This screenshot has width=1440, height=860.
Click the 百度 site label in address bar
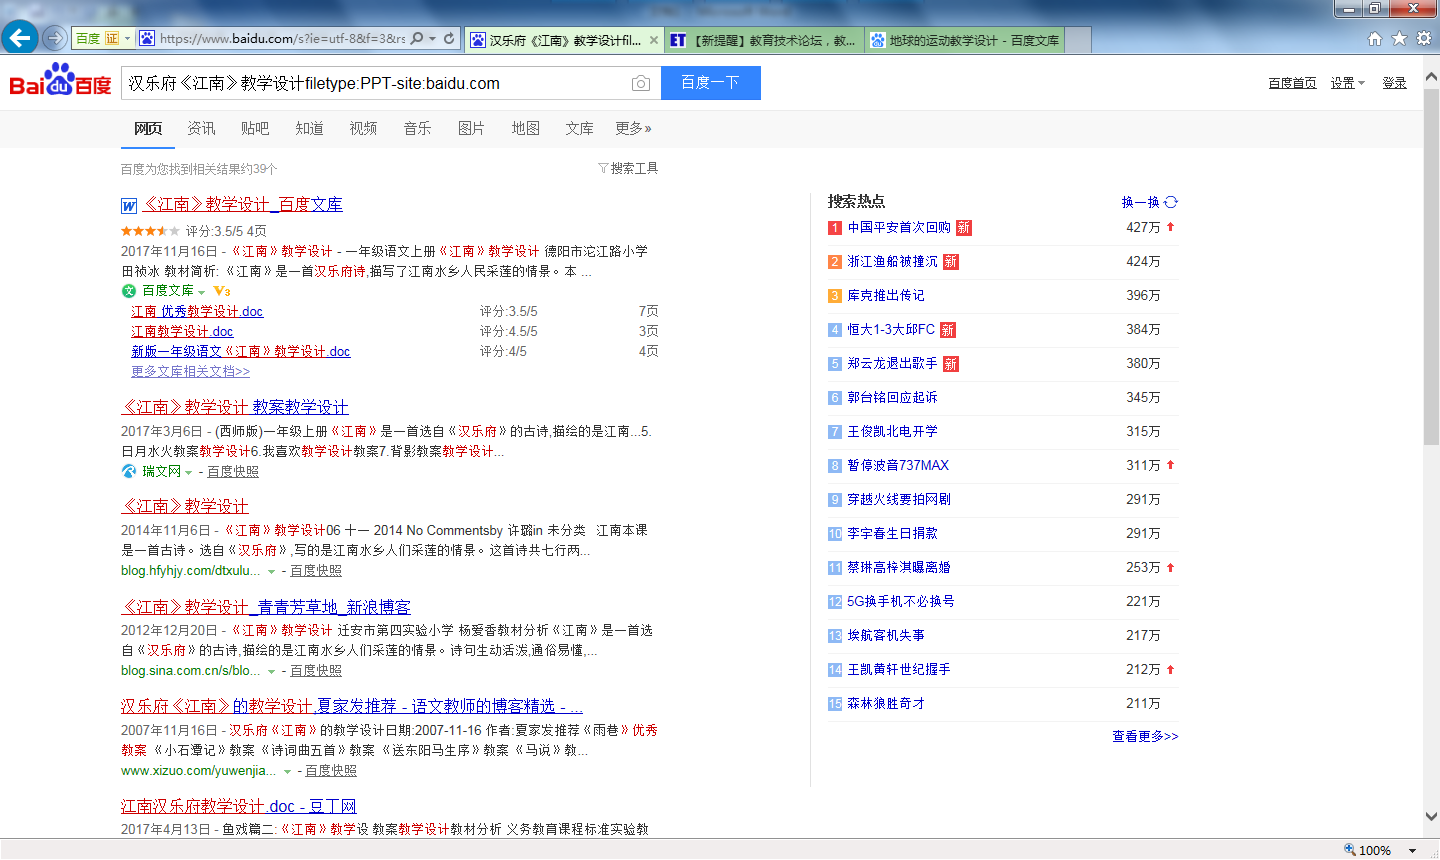tap(88, 39)
